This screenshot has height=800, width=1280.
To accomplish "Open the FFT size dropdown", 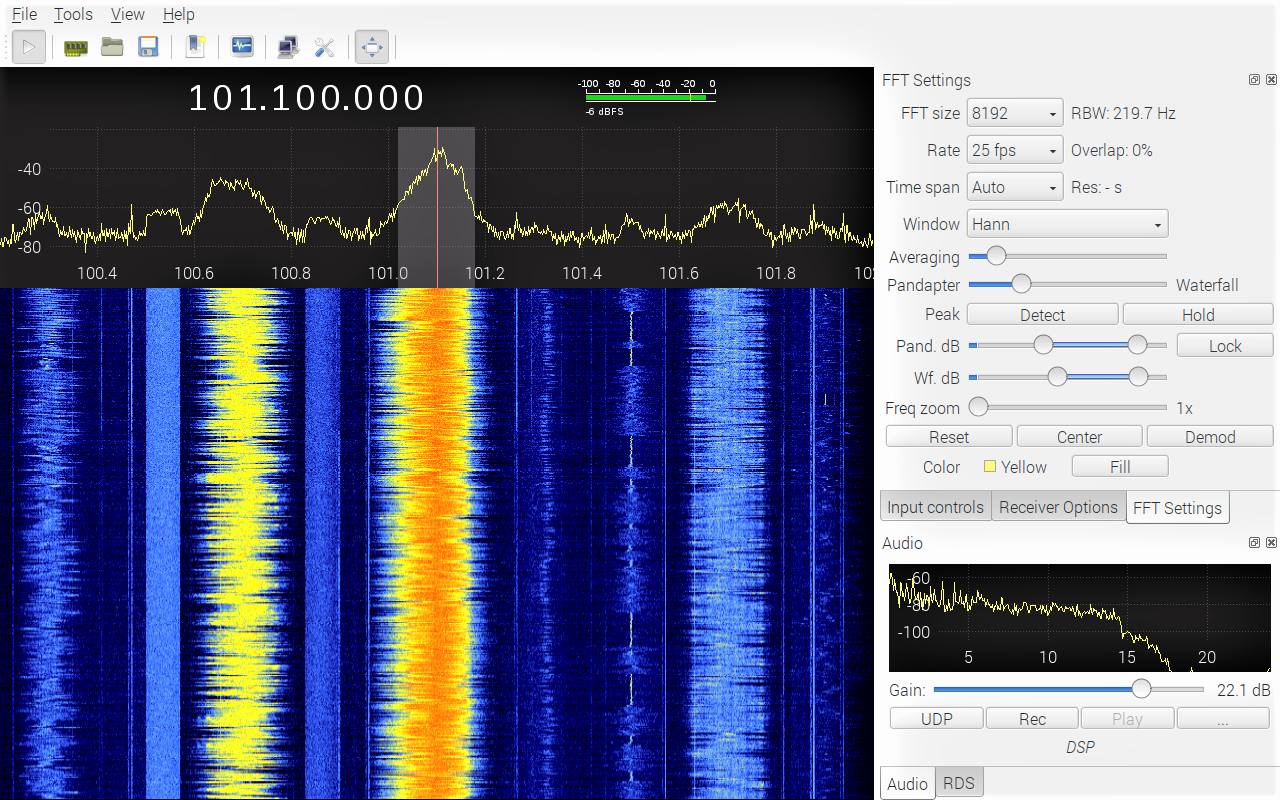I will (x=1014, y=114).
